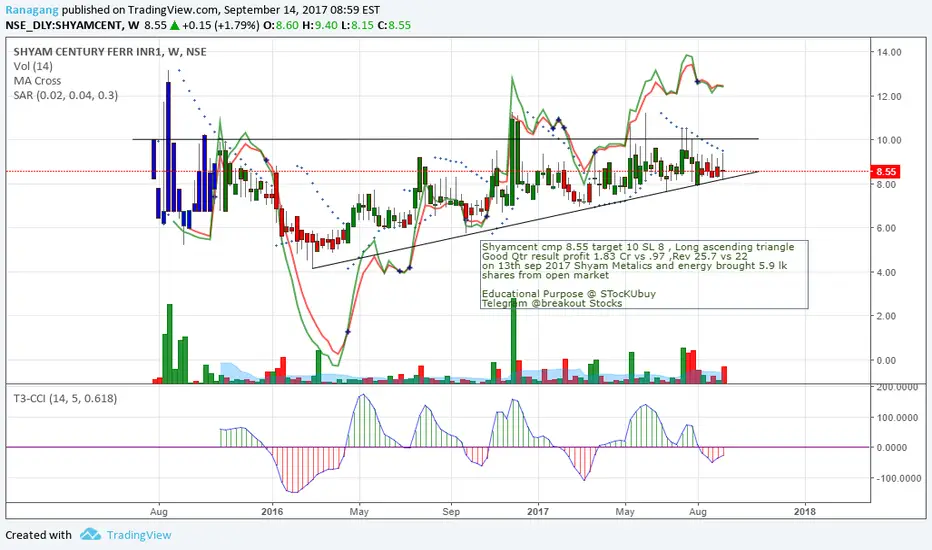Click the 'Created with' footer text
Image resolution: width=932 pixels, height=550 pixels.
(39, 535)
